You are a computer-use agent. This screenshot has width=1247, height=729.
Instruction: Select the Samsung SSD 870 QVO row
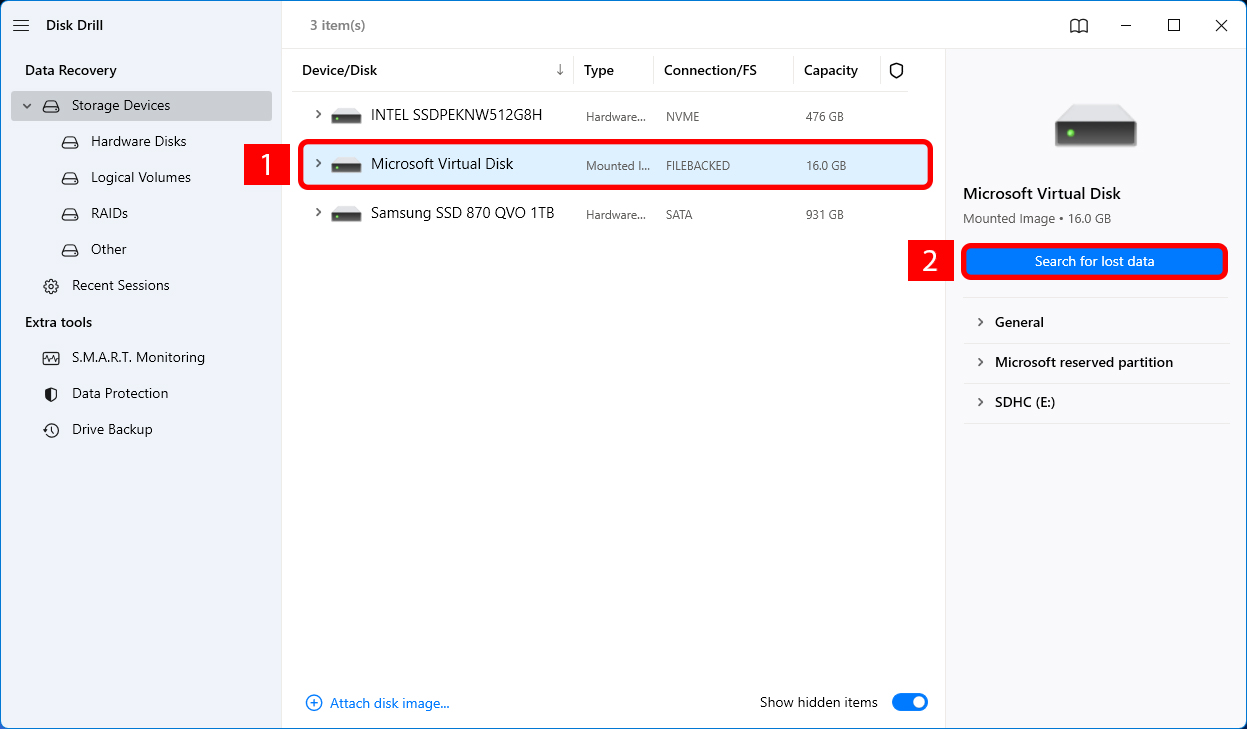click(463, 213)
